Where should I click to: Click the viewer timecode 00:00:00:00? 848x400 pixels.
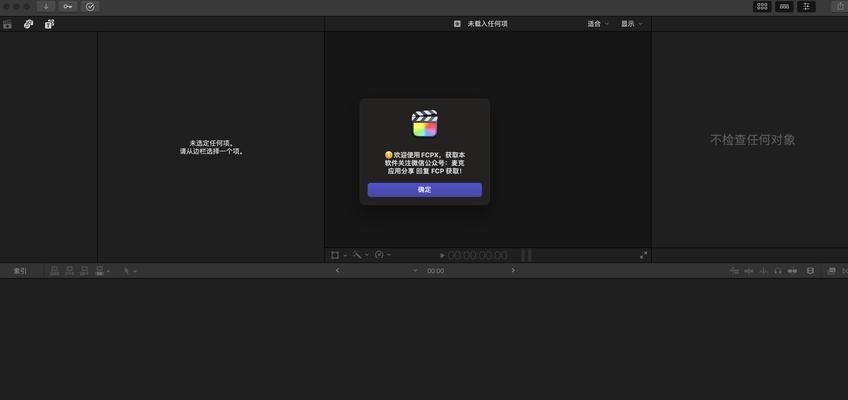click(x=478, y=256)
